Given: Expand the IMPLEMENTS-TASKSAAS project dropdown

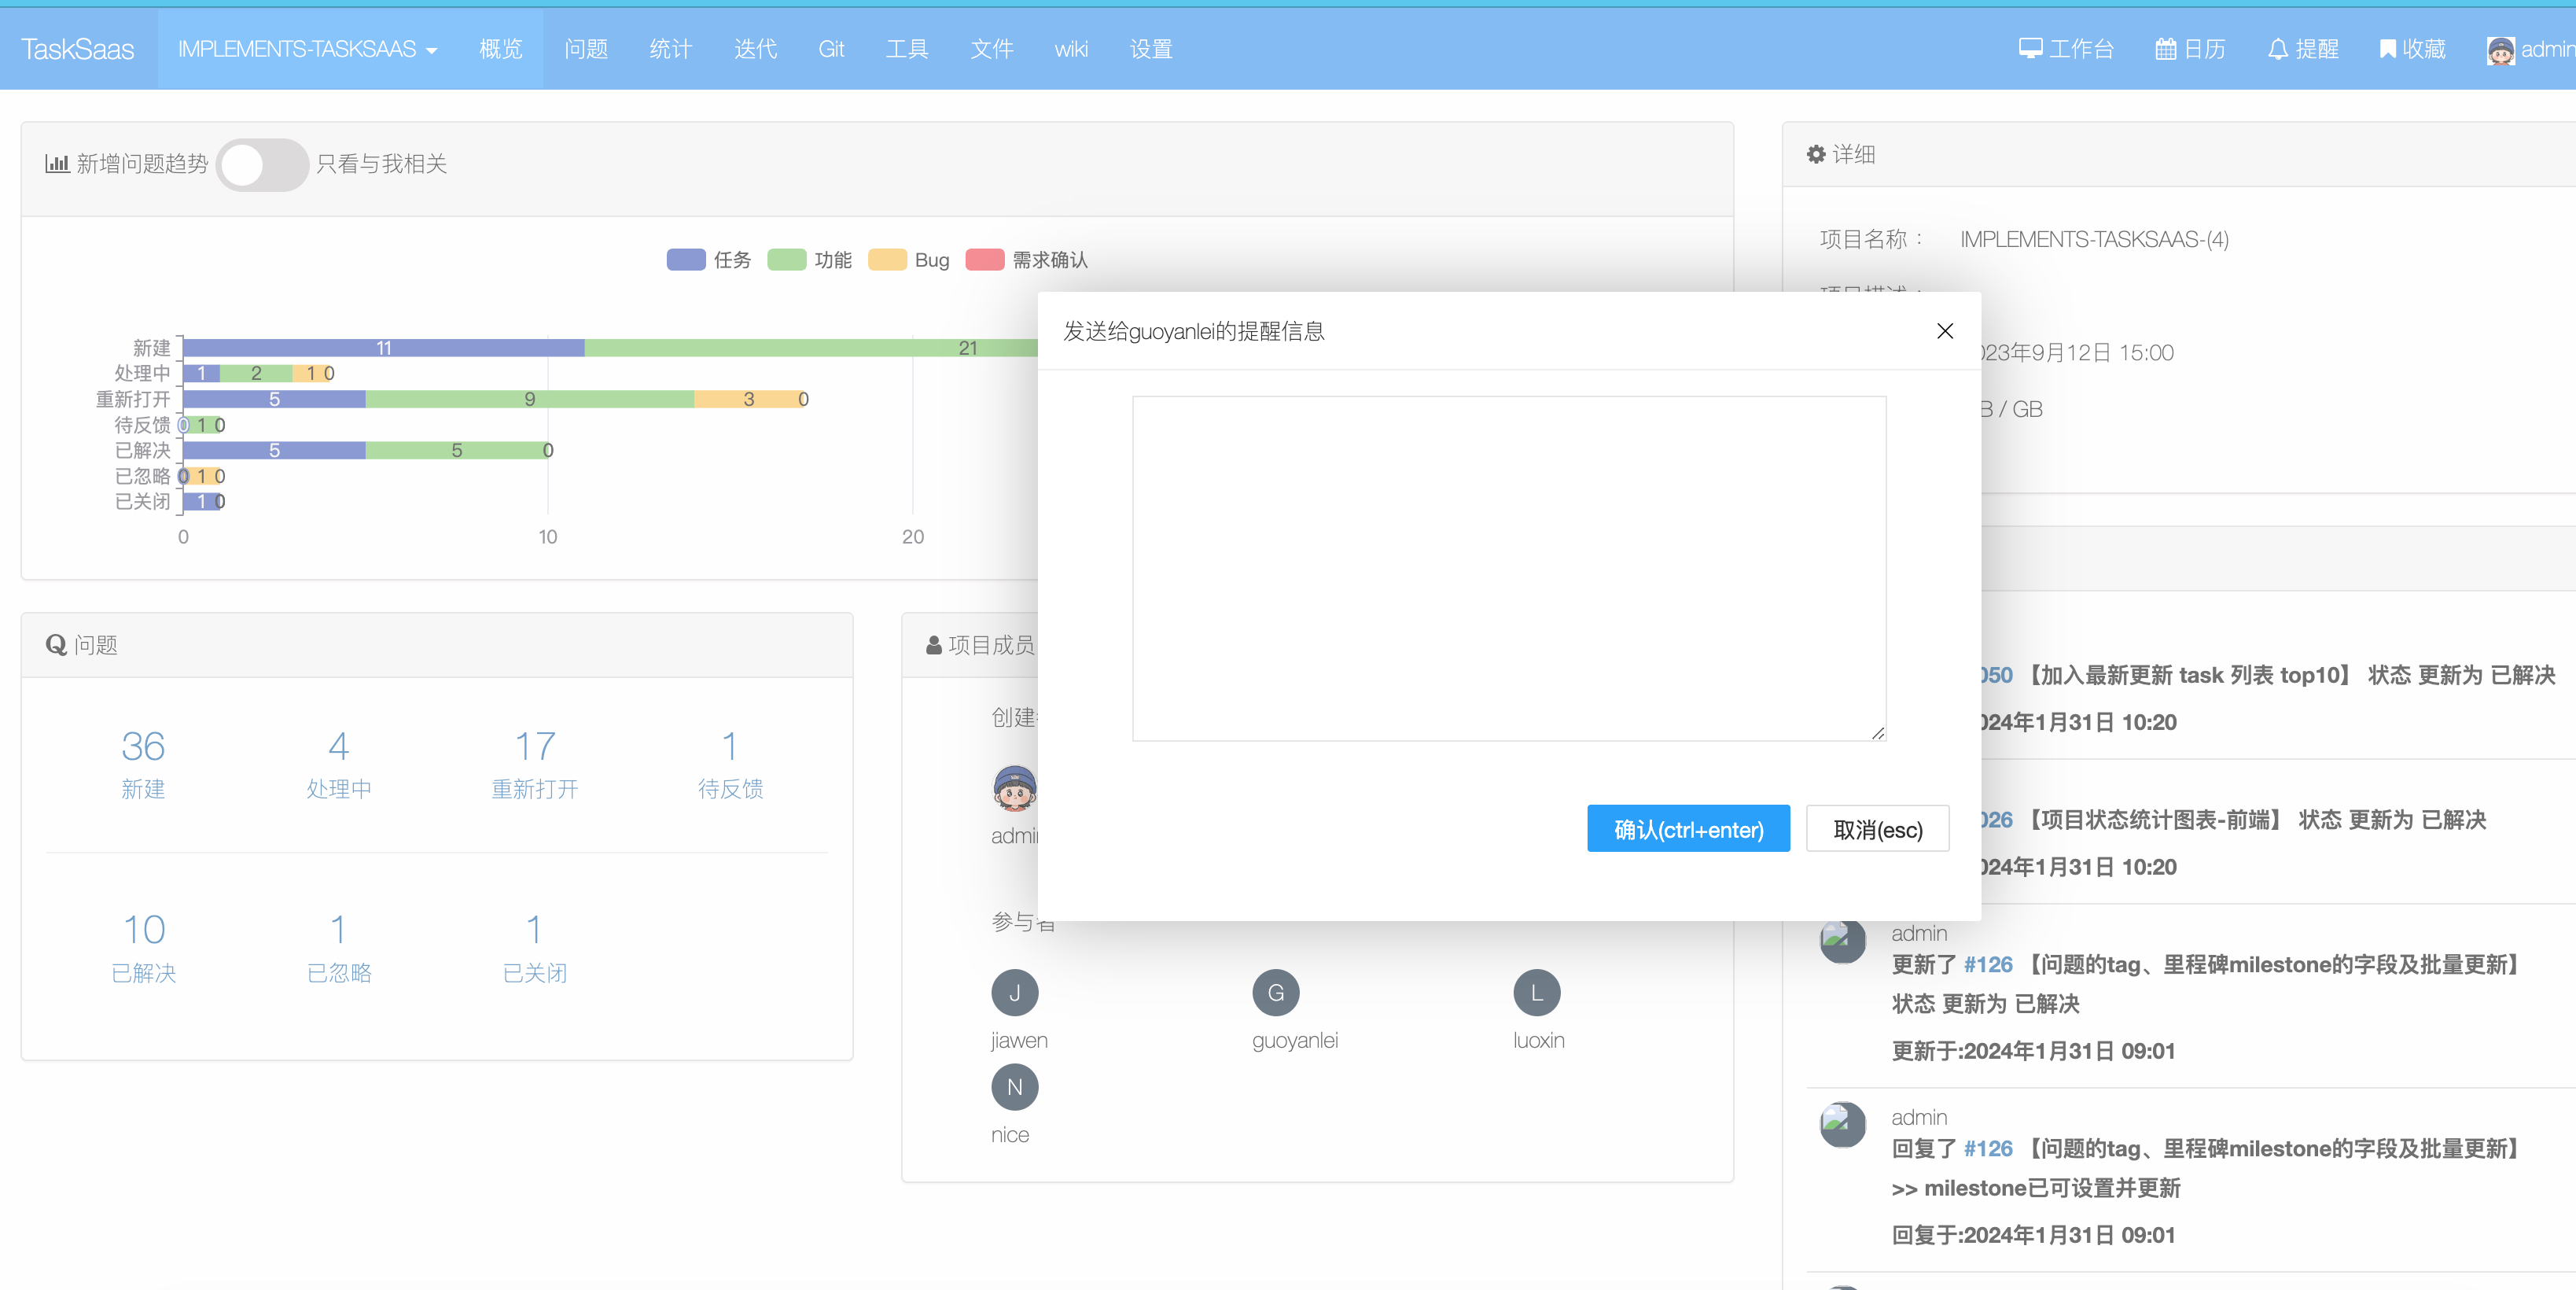Looking at the screenshot, I should [307, 49].
